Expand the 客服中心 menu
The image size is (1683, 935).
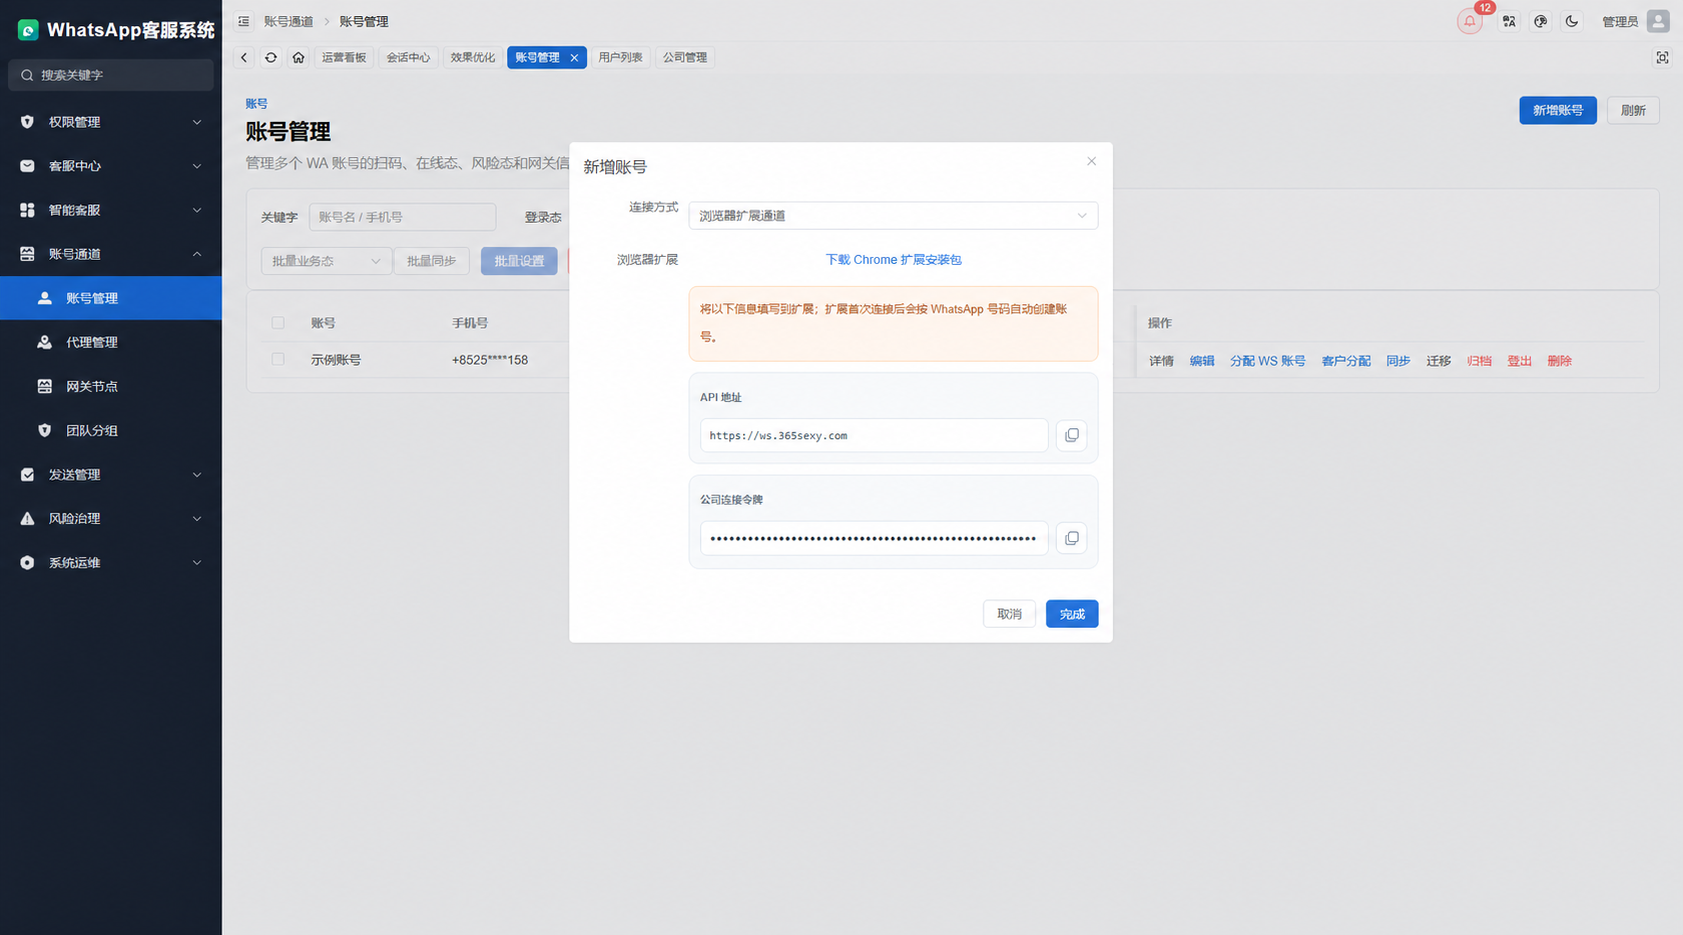pos(111,166)
